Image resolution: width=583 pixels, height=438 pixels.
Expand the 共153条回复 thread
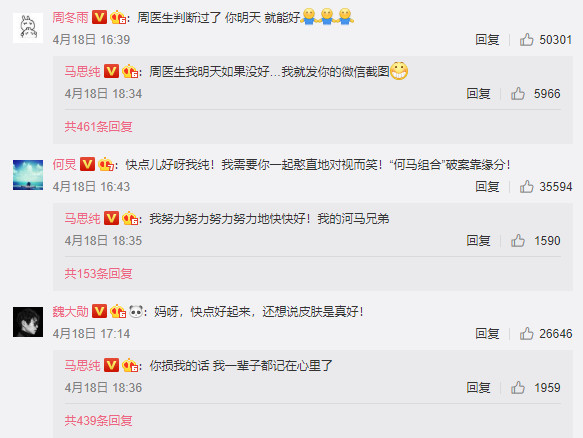[x=99, y=274]
